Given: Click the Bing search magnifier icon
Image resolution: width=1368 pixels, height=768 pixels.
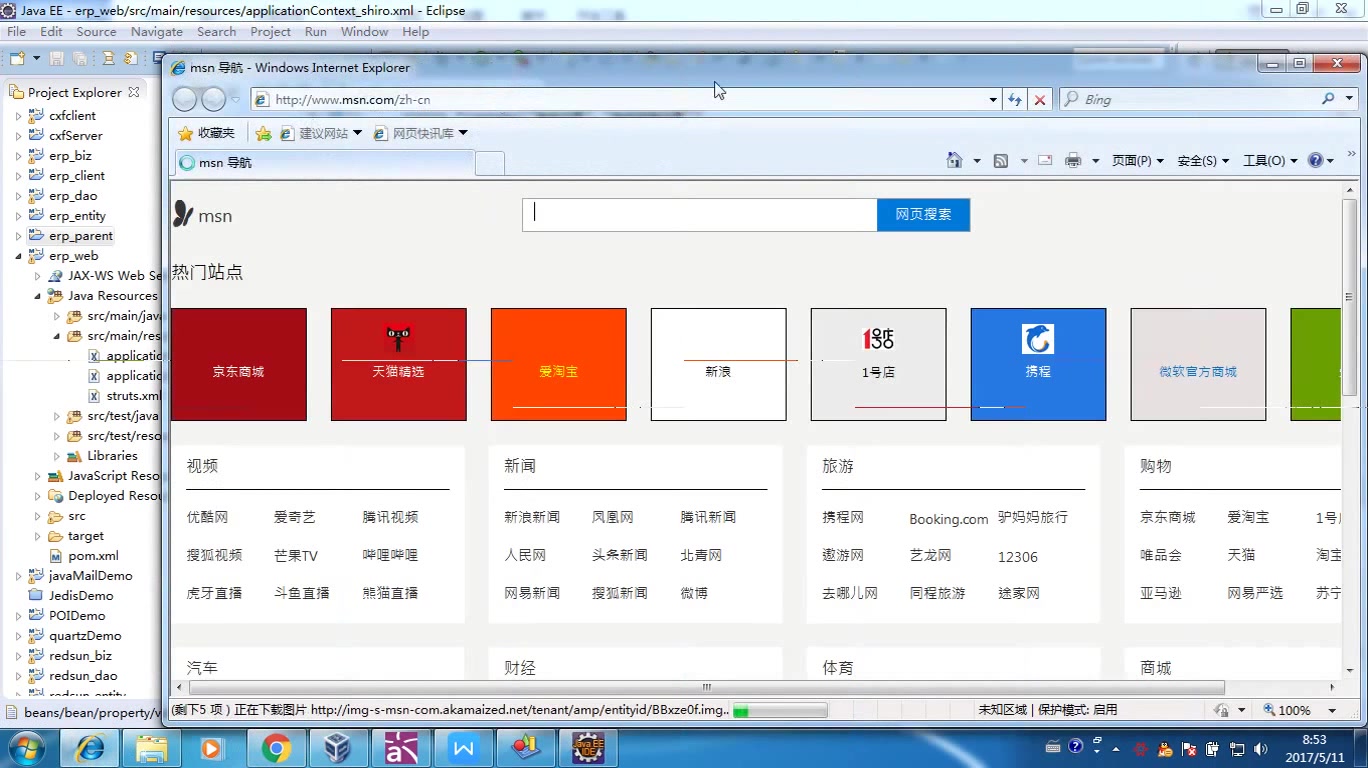Looking at the screenshot, I should click(x=1328, y=99).
